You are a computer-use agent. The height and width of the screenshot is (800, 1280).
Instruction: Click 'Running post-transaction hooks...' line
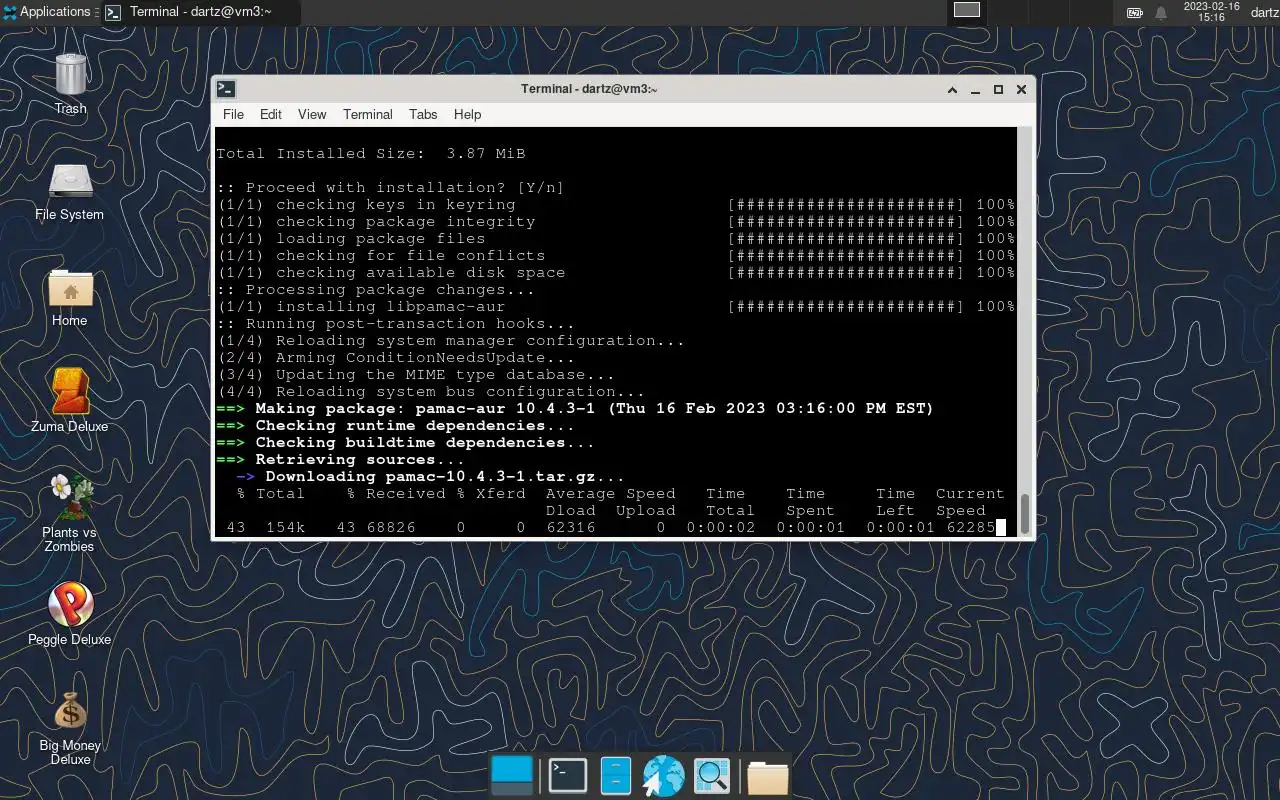pyautogui.click(x=396, y=324)
